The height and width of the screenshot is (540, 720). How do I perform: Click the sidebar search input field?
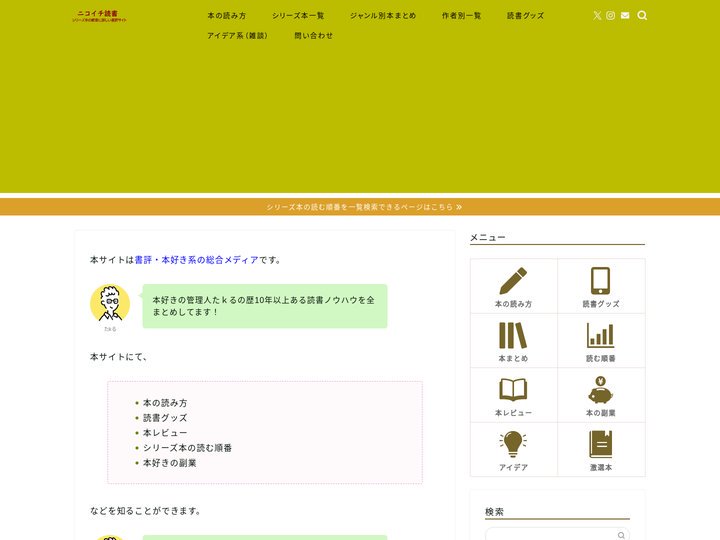click(557, 535)
